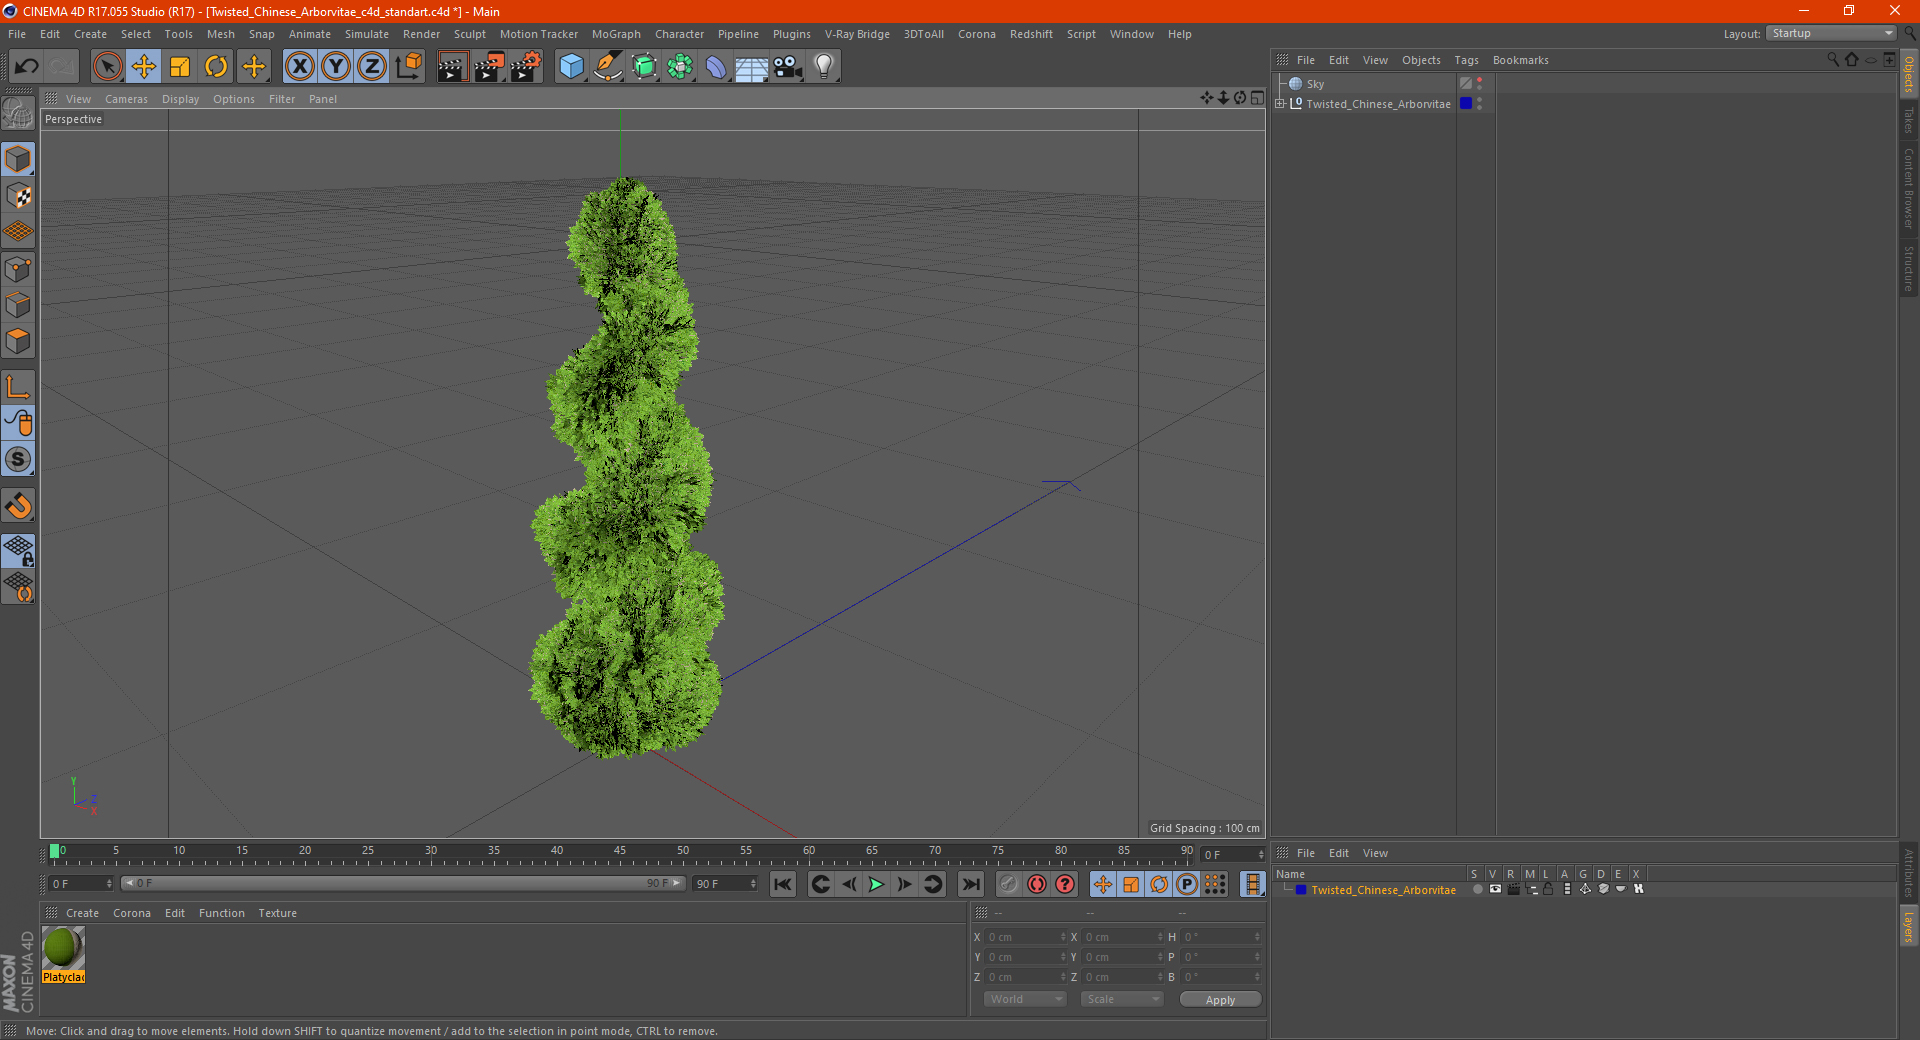Click X position 0 cm field
The height and width of the screenshot is (1040, 1920).
click(x=1025, y=937)
